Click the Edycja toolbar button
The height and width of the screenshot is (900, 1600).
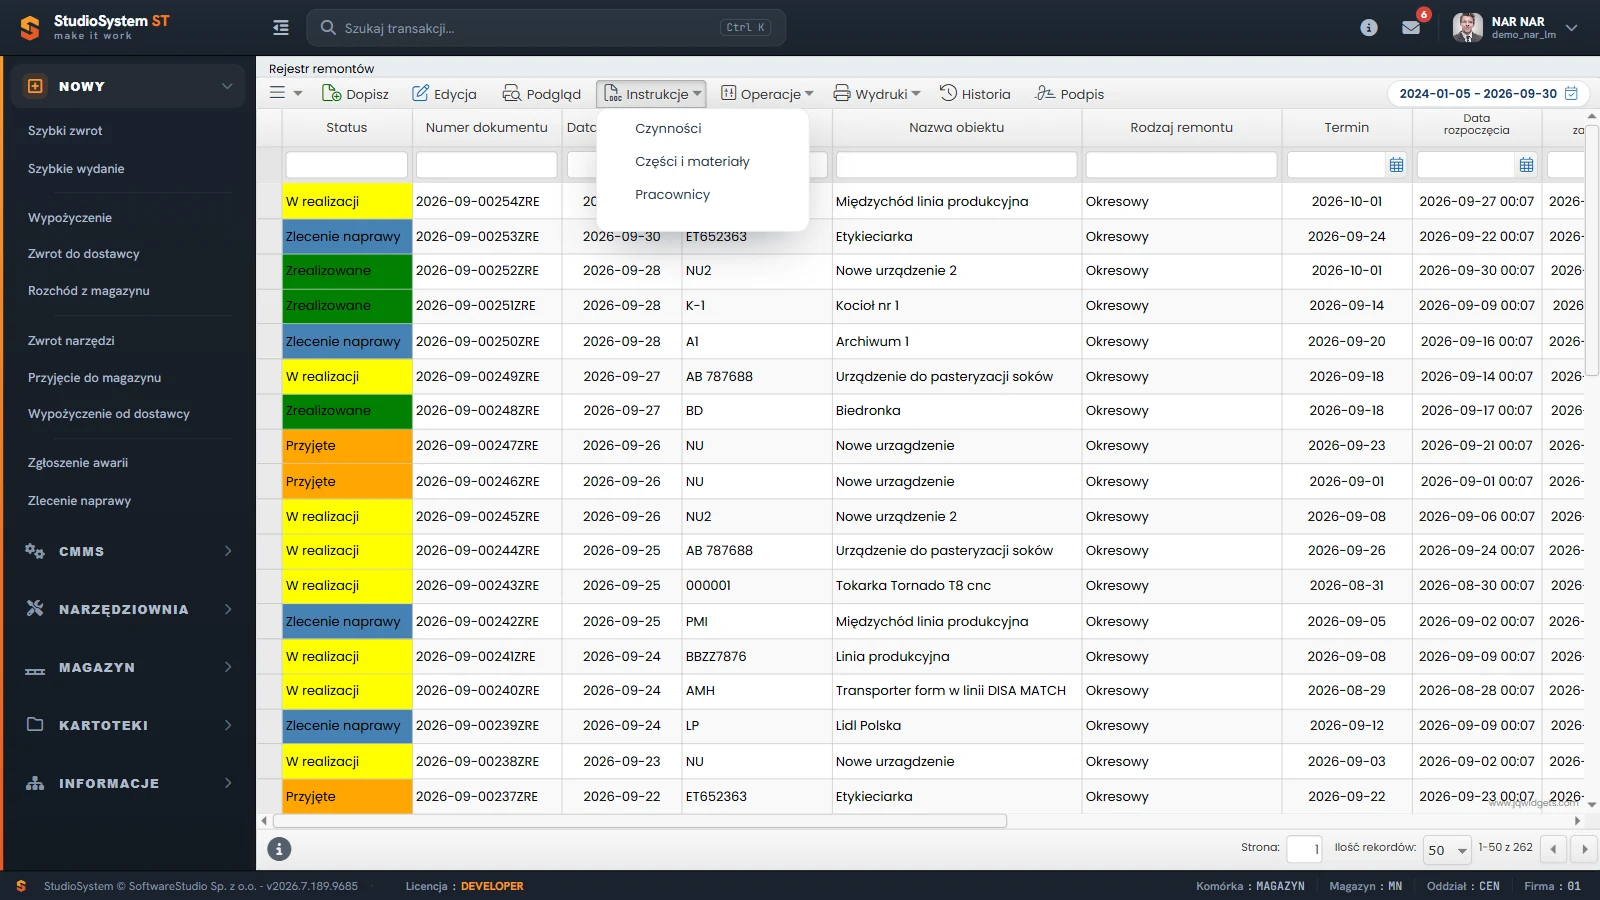444,94
